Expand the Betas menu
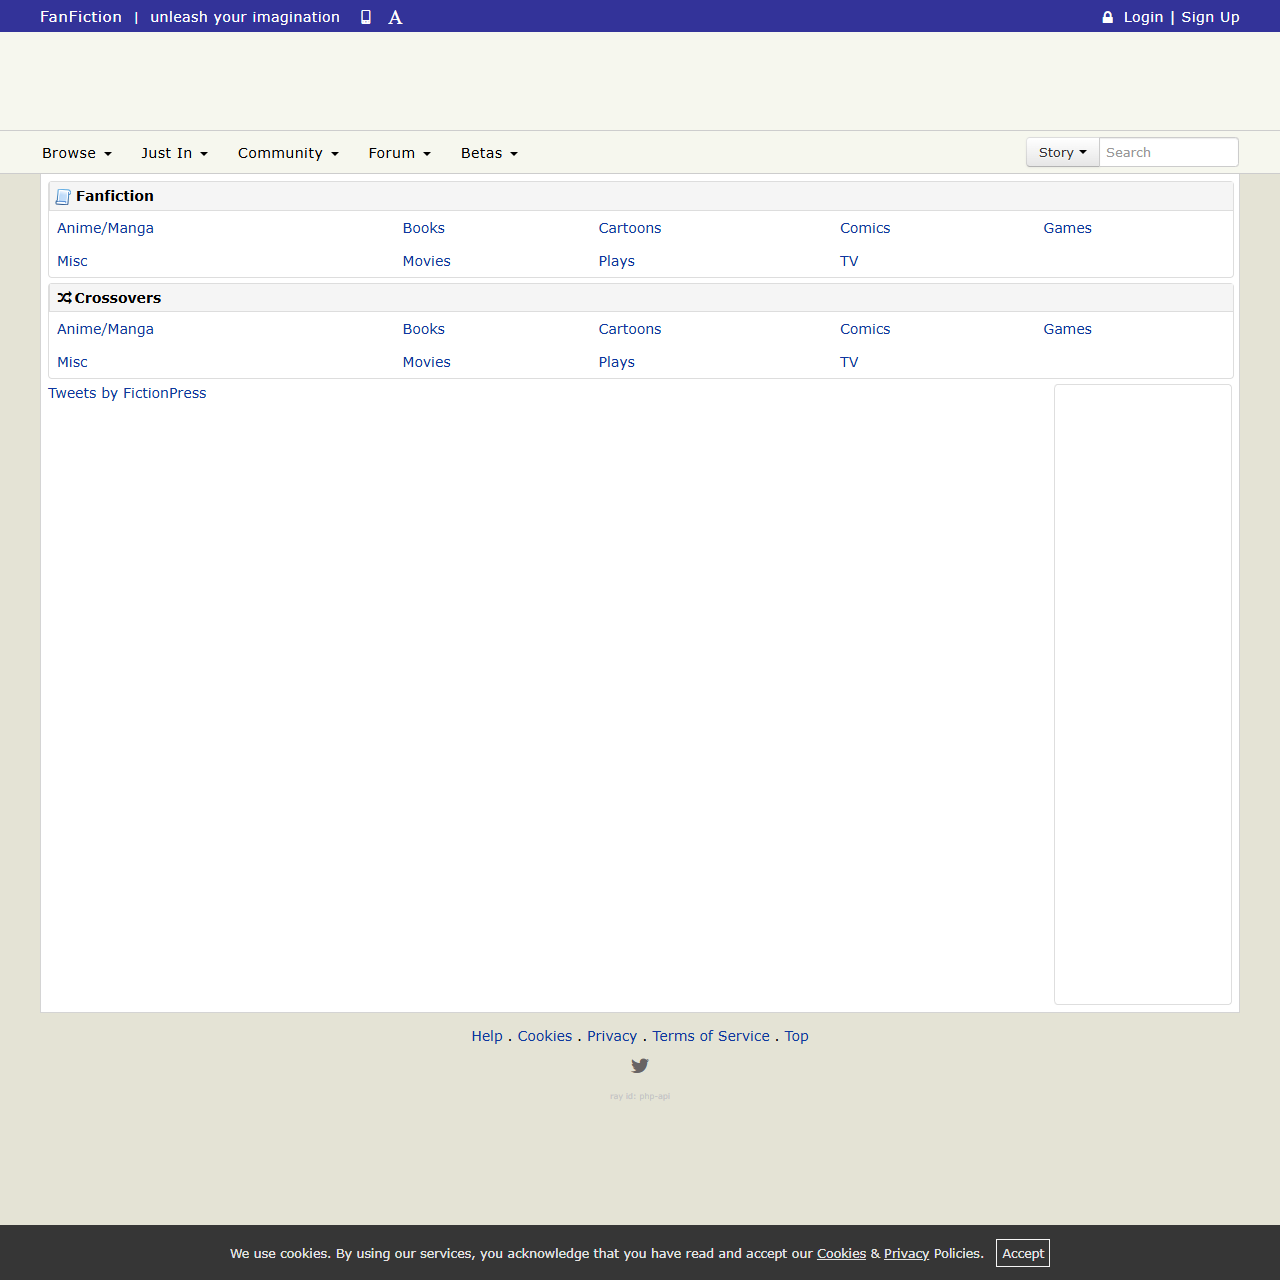The width and height of the screenshot is (1280, 1280). [489, 153]
